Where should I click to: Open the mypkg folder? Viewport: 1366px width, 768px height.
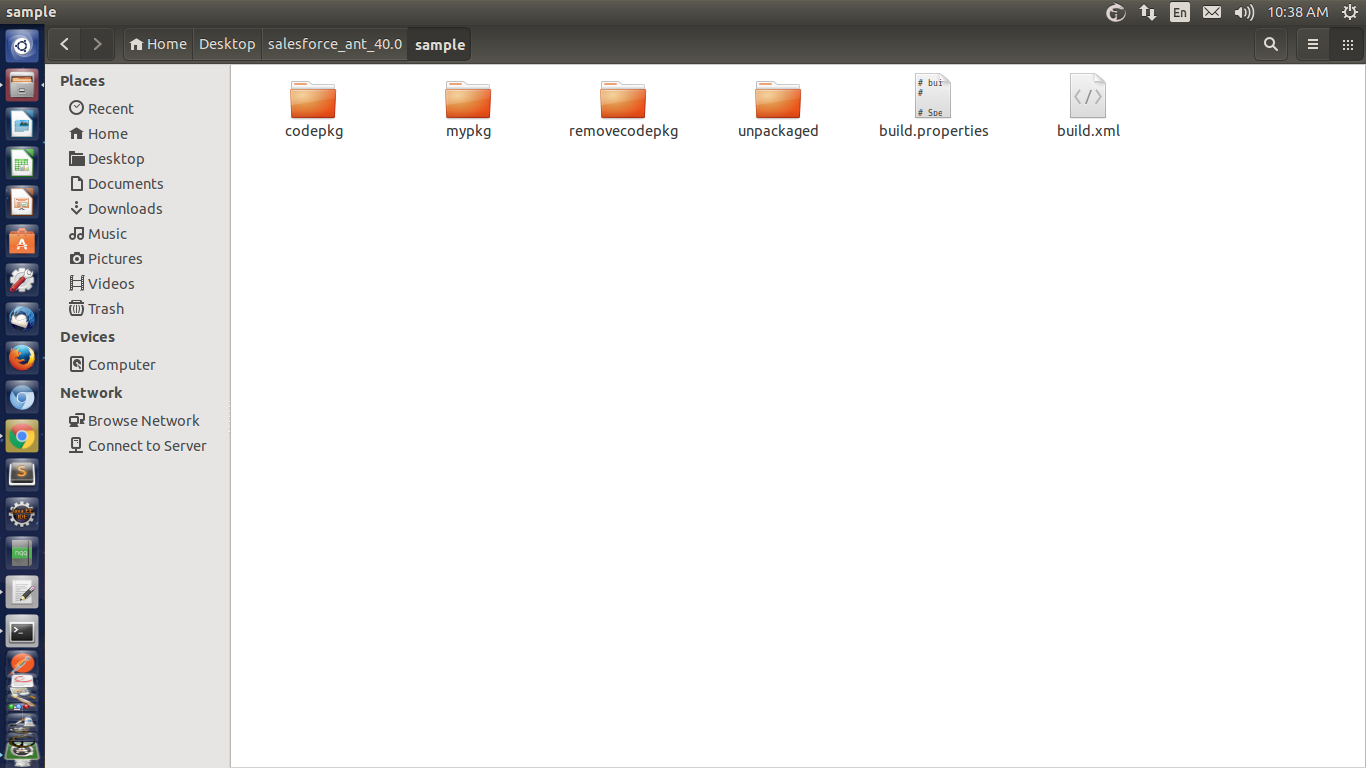click(468, 101)
